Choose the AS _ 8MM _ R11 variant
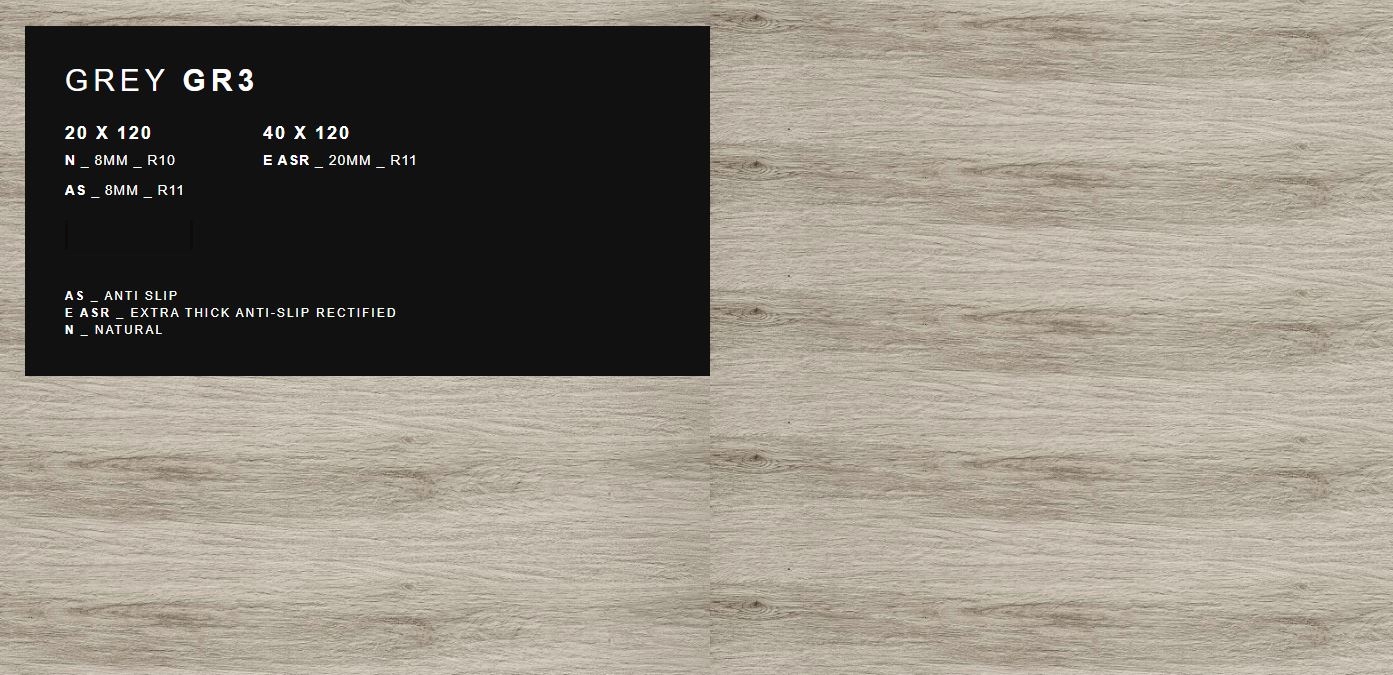The height and width of the screenshot is (675, 1393). 124,191
